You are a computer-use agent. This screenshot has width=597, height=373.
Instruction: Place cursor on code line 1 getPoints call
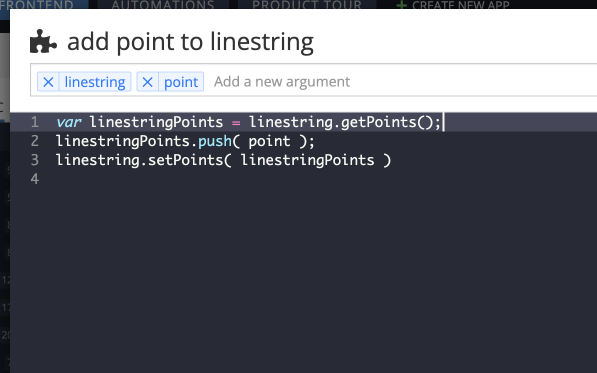pyautogui.click(x=386, y=122)
